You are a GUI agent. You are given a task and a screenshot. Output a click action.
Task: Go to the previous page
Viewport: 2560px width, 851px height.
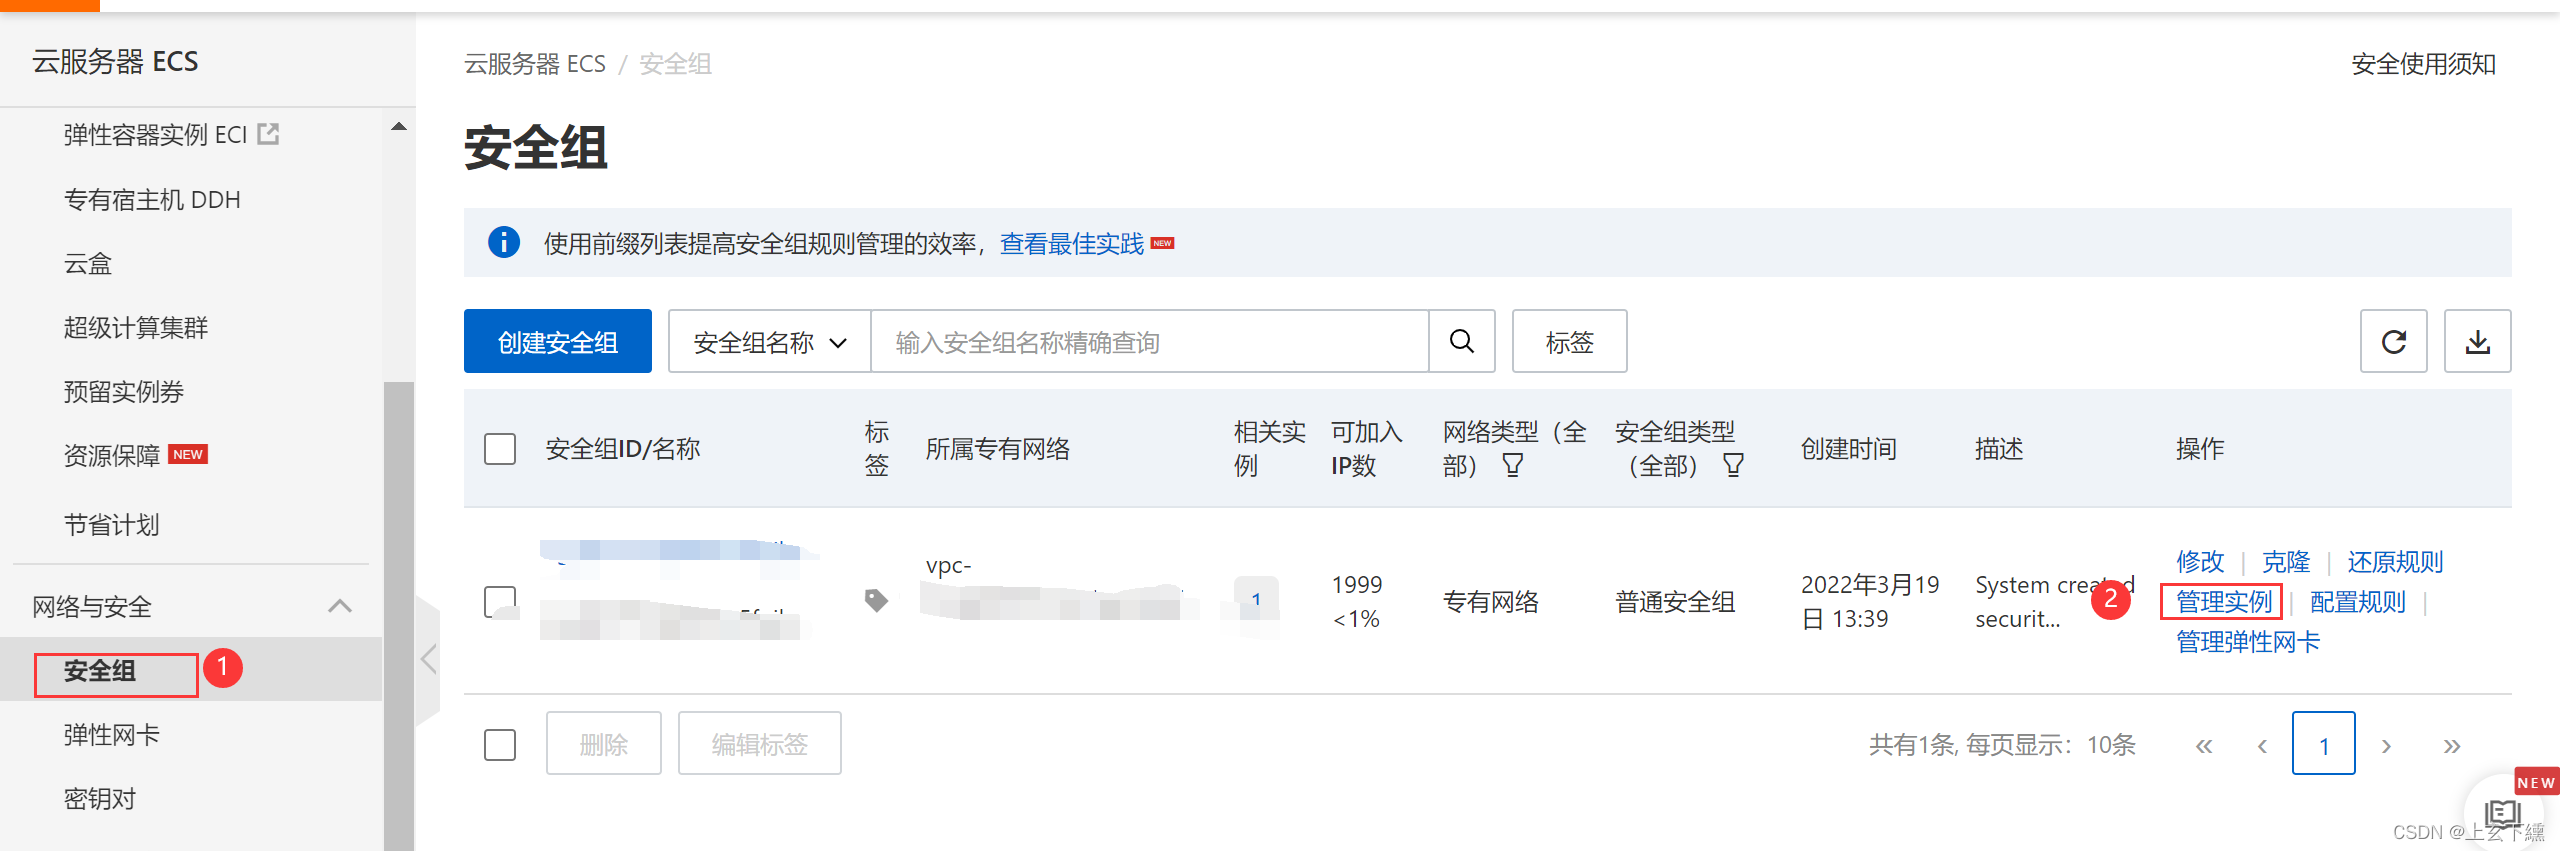click(2262, 745)
